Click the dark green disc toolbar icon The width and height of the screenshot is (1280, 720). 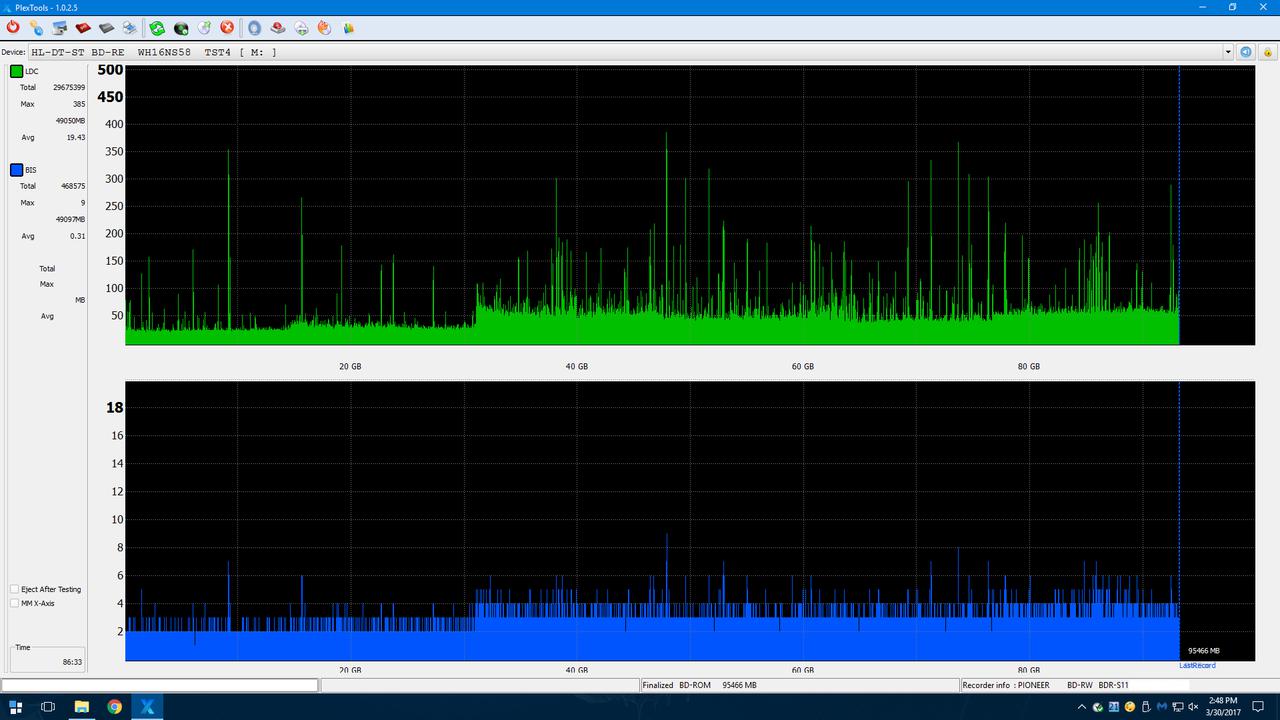click(x=181, y=28)
